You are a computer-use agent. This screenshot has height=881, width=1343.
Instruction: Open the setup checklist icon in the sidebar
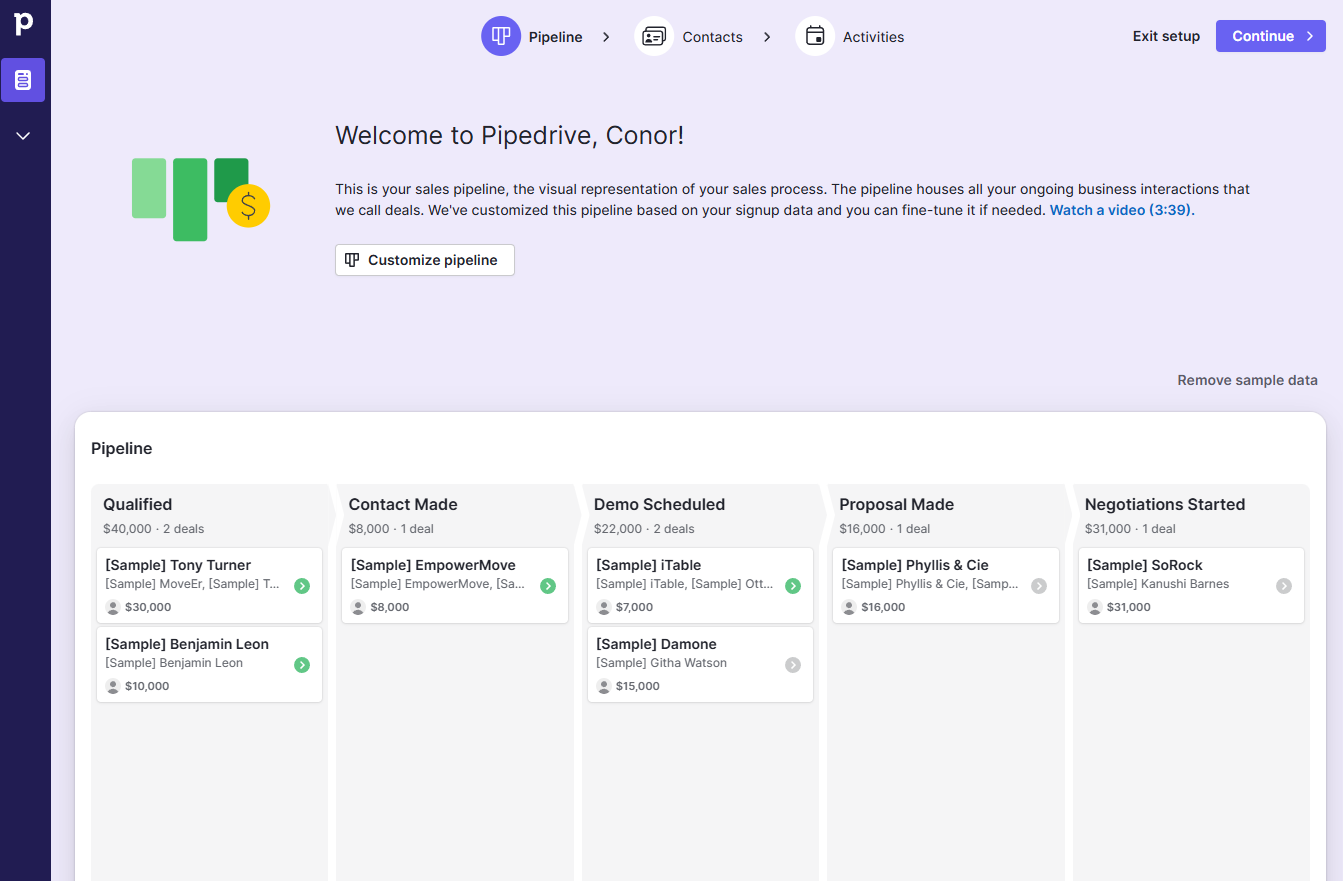tap(23, 80)
